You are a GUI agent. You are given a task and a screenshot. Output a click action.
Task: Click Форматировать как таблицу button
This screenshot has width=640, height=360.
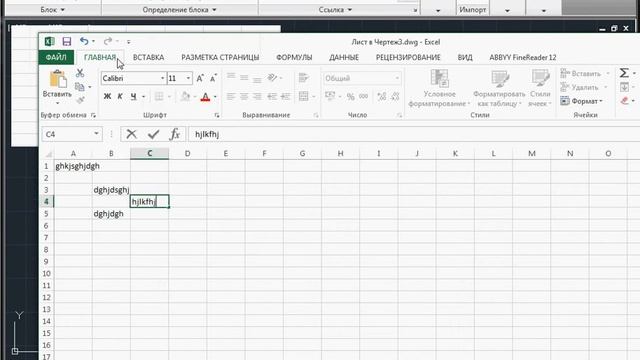[499, 88]
